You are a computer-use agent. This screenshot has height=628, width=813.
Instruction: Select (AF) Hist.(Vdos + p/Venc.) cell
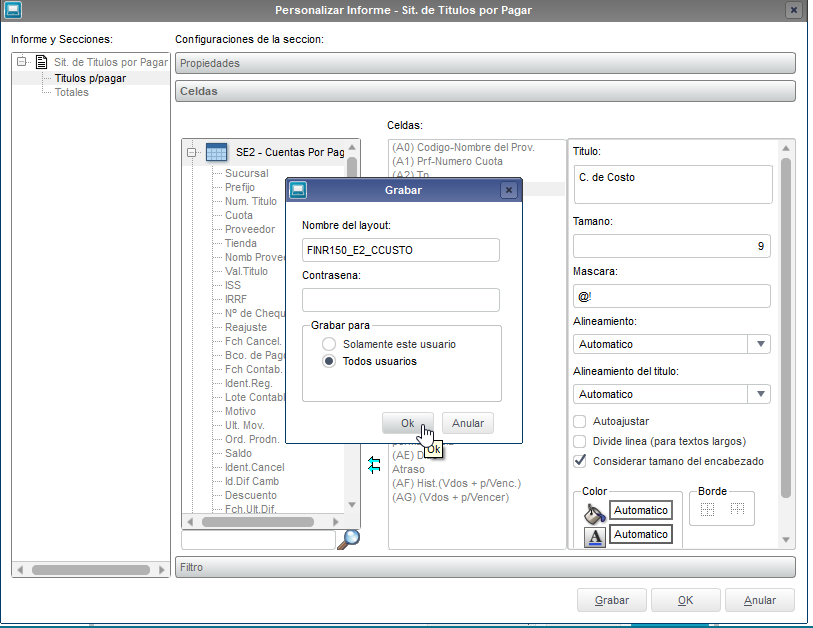click(x=456, y=483)
